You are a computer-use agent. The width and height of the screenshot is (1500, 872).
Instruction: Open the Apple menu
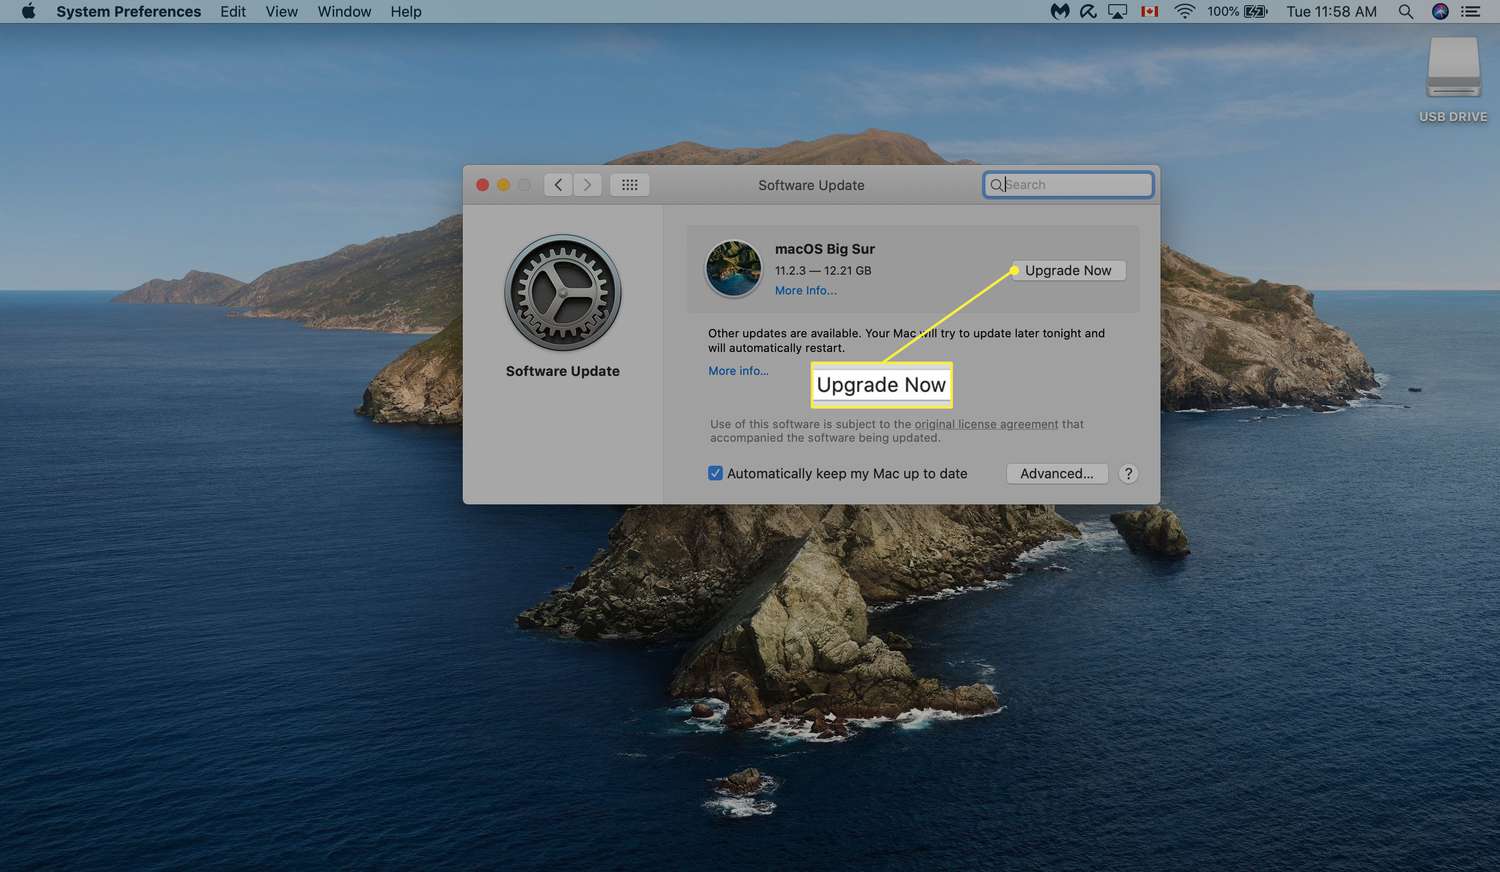[x=28, y=12]
